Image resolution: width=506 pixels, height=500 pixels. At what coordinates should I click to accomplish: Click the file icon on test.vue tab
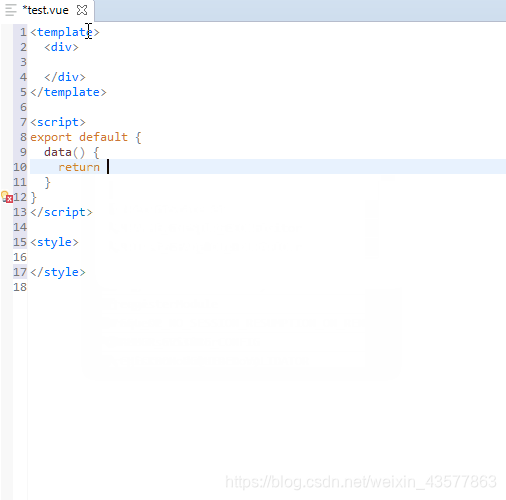click(x=11, y=10)
